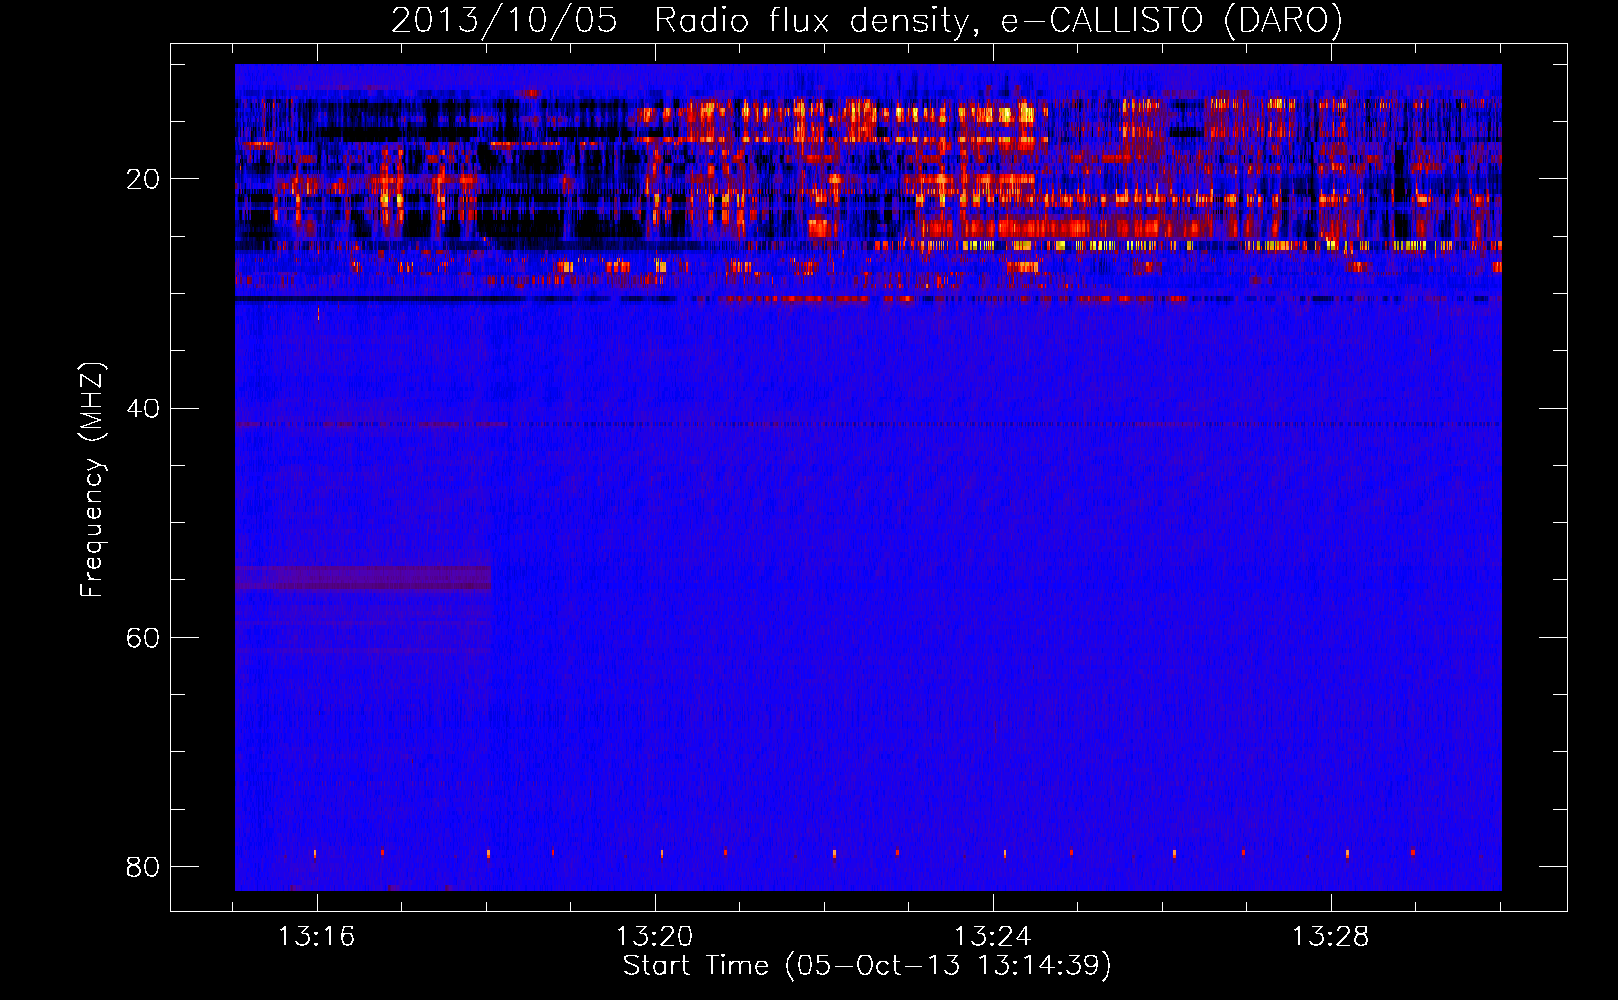Screen dimensions: 1618x1000
Task: Select the date '2013/10/05' in title
Action: pos(504,20)
